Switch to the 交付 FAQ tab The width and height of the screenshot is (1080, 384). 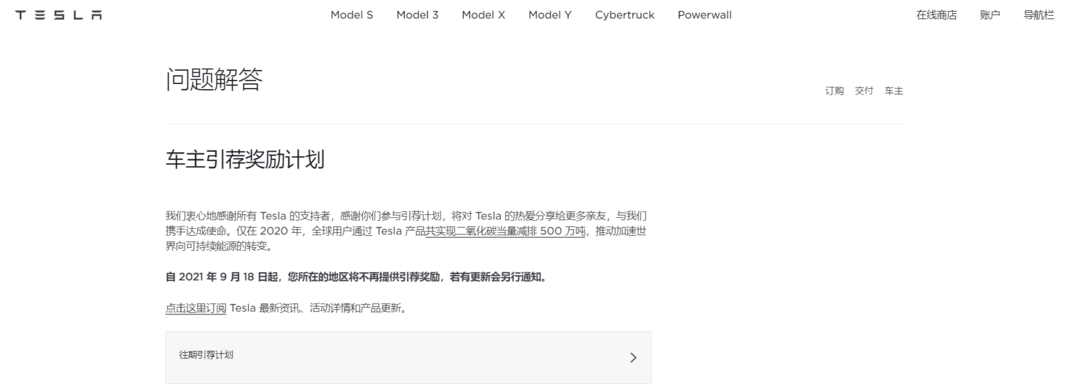click(864, 91)
